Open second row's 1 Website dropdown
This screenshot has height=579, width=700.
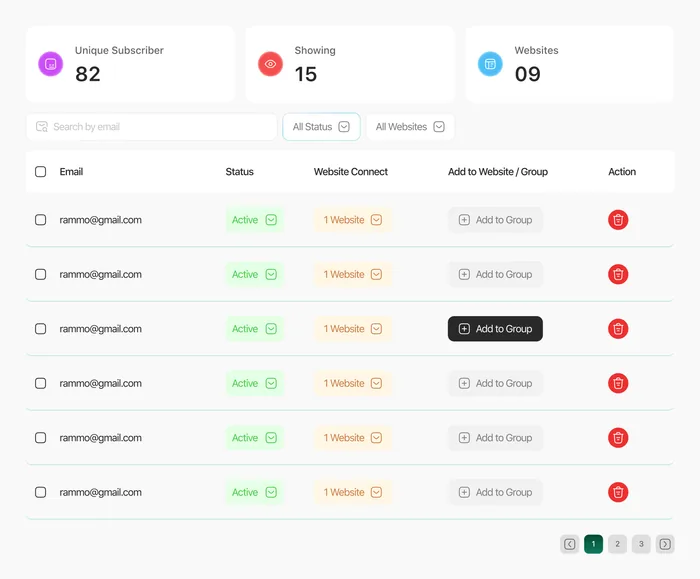click(353, 274)
